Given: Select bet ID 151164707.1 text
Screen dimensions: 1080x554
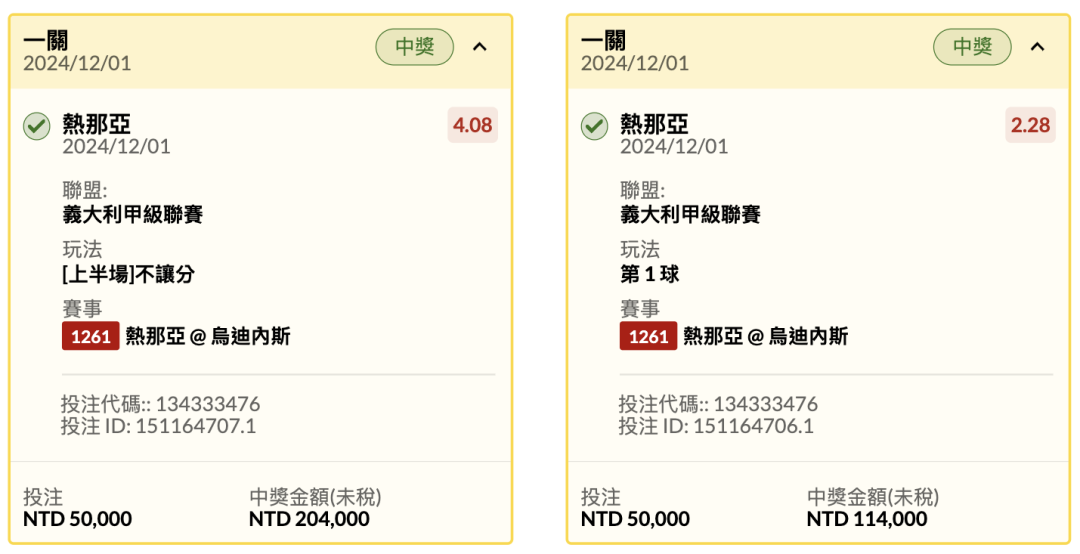Looking at the screenshot, I should [158, 426].
